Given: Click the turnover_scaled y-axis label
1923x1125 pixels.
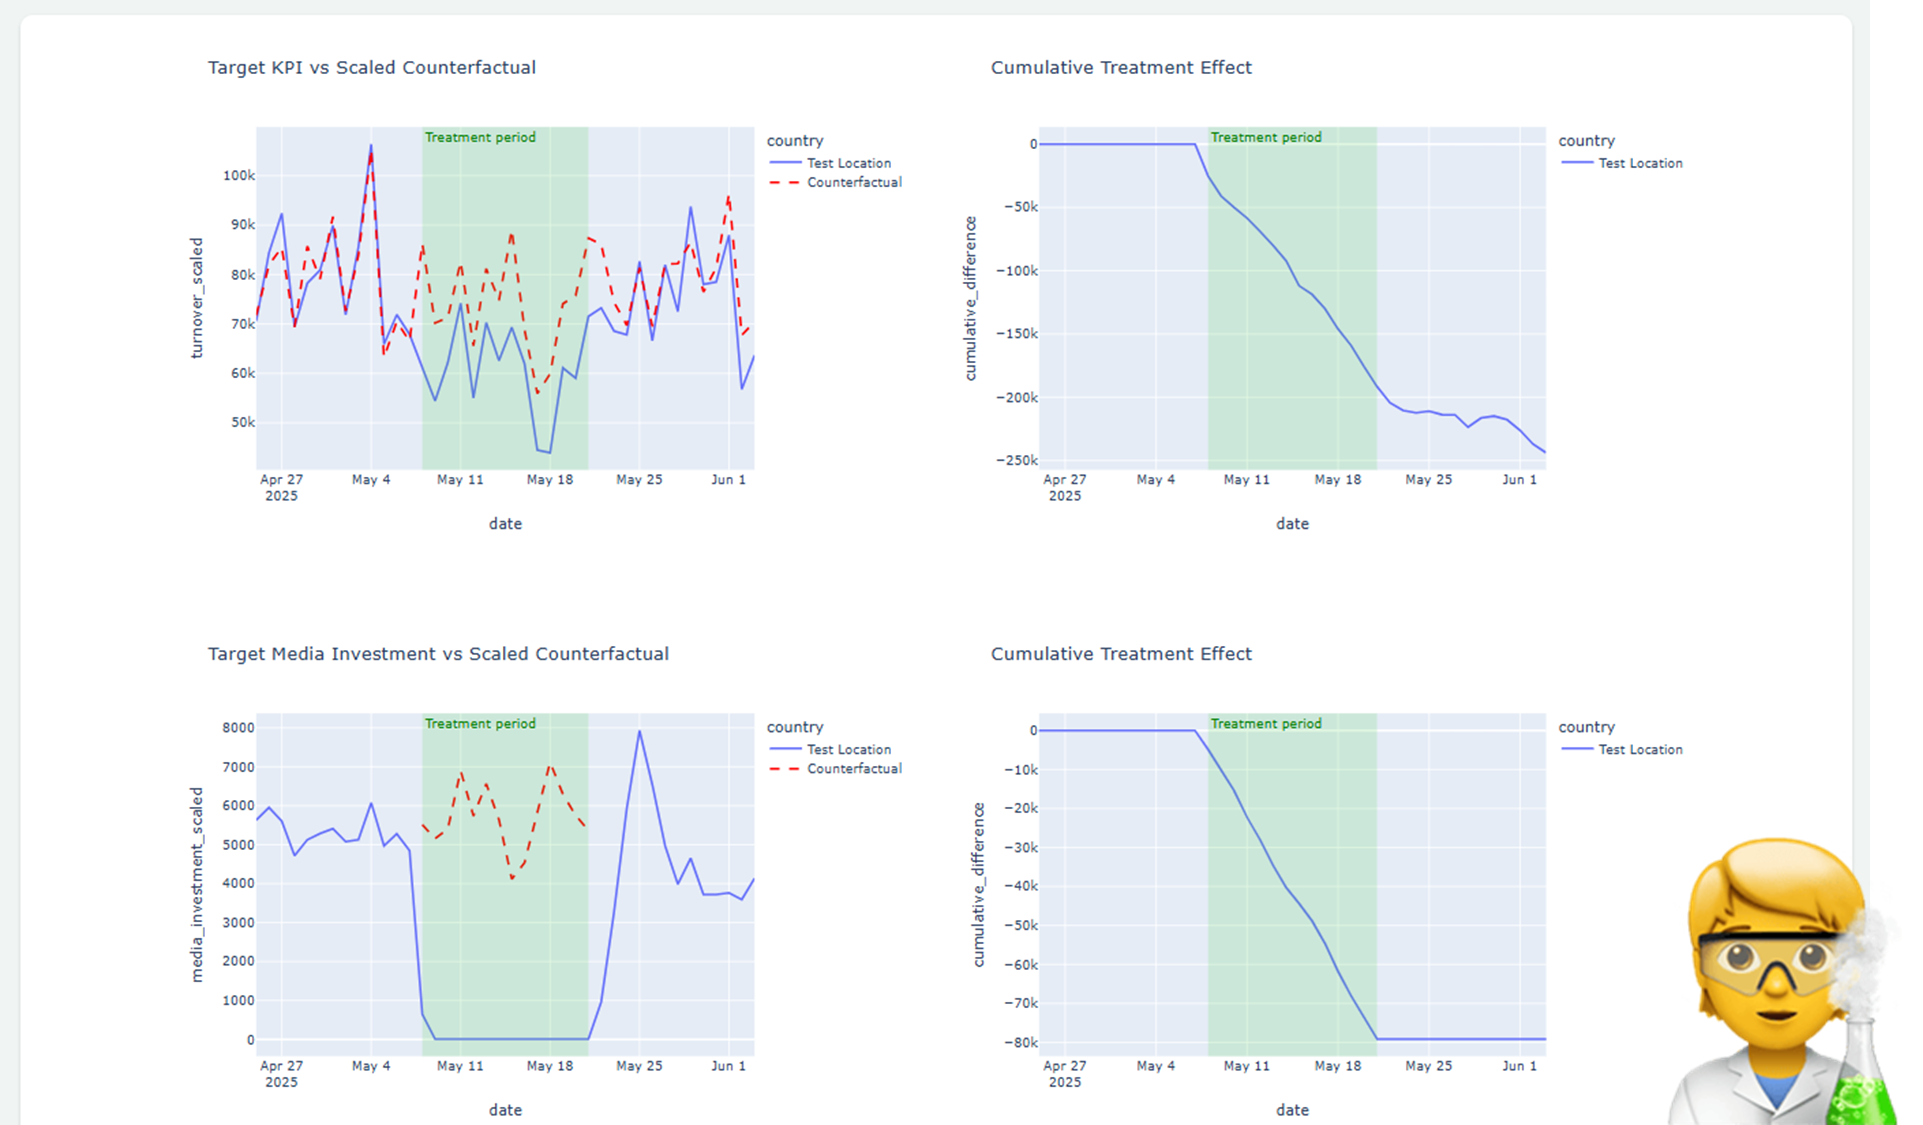Looking at the screenshot, I should (196, 296).
